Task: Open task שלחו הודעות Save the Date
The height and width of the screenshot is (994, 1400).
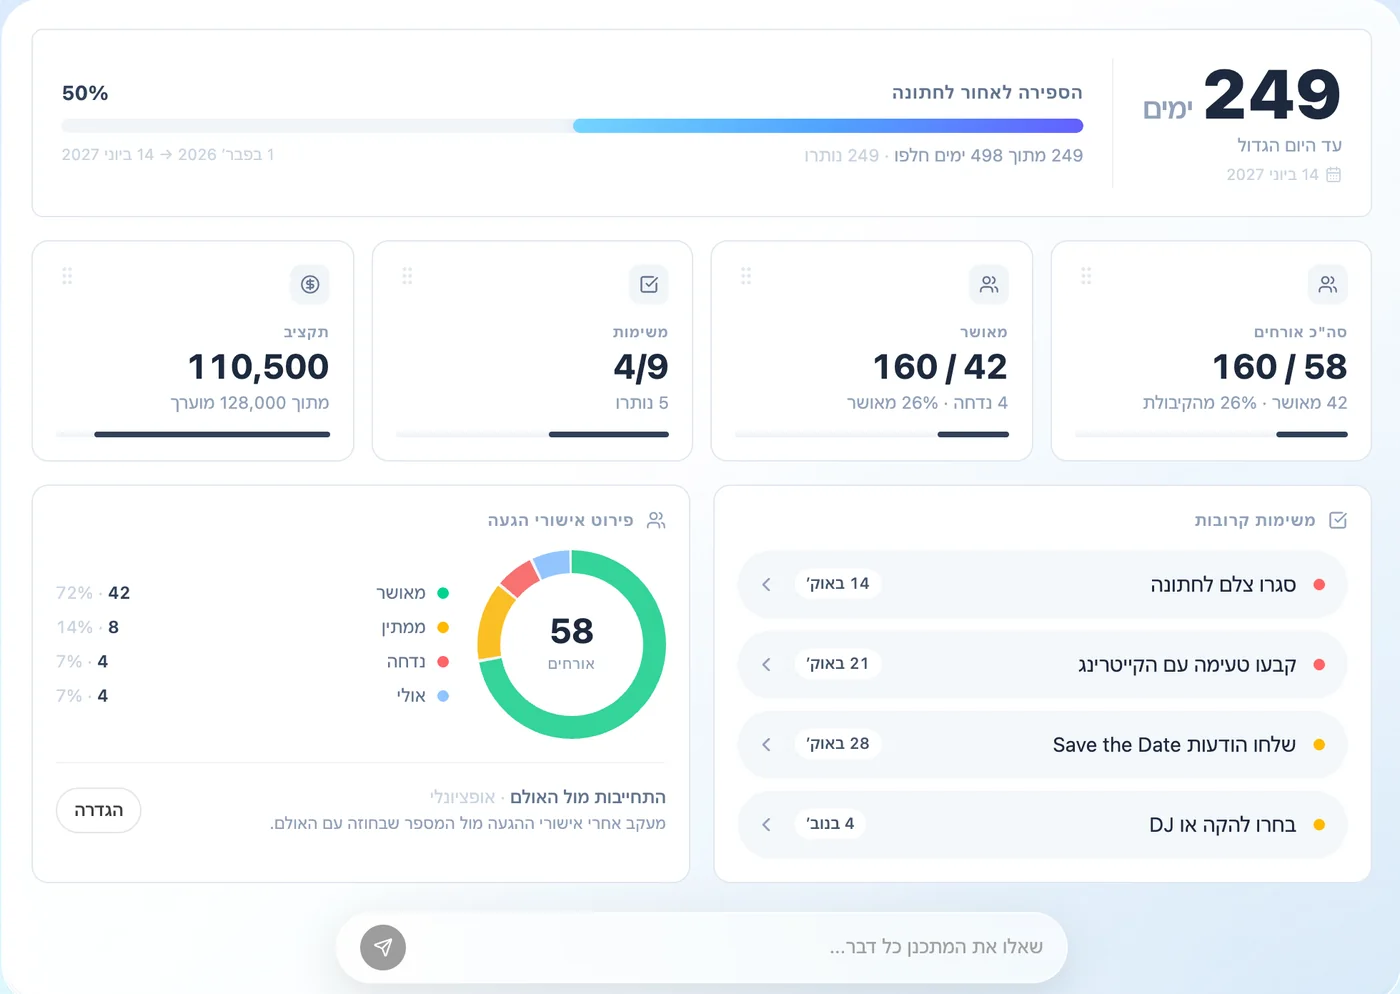Action: tap(1042, 744)
